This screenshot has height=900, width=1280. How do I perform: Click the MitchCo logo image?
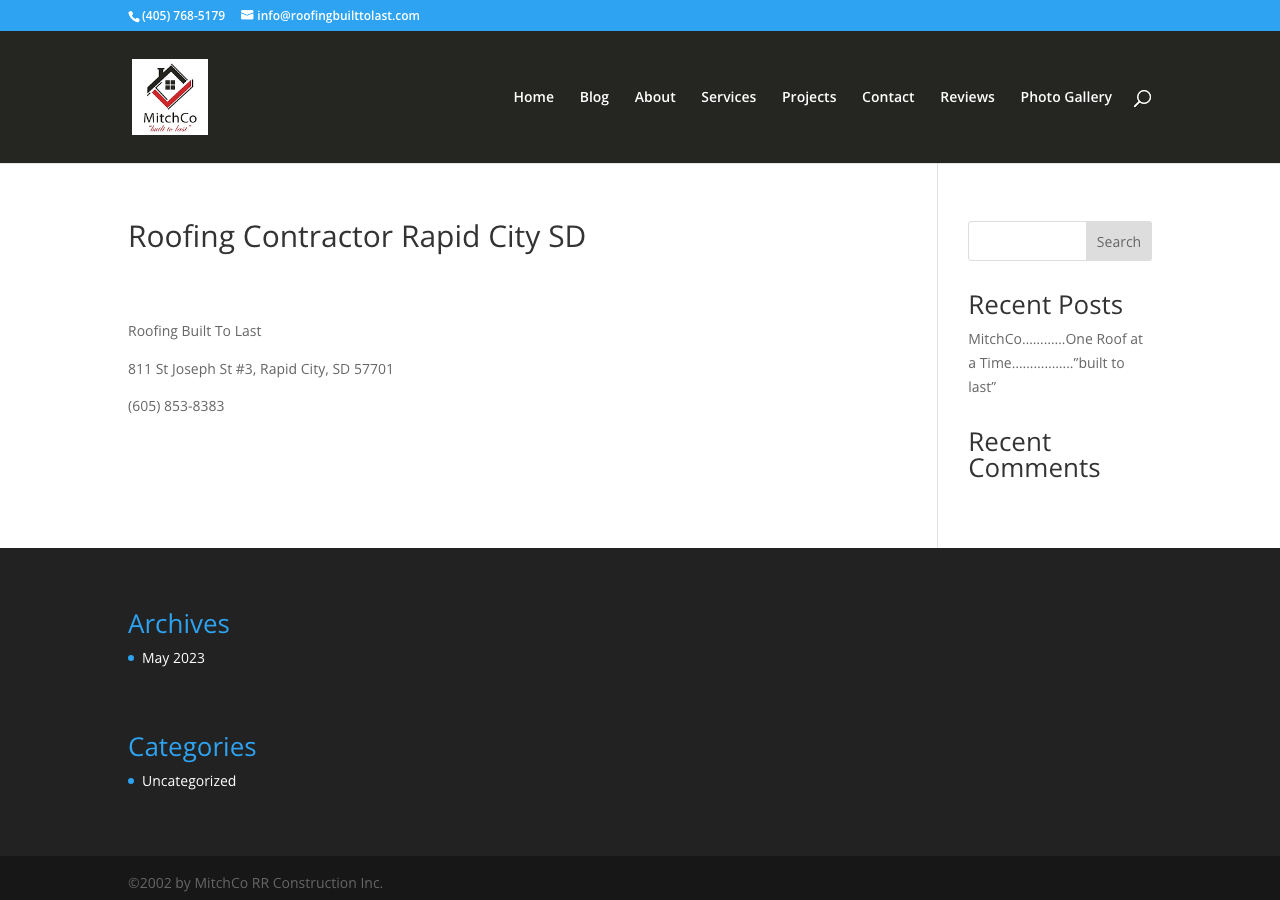click(x=170, y=97)
